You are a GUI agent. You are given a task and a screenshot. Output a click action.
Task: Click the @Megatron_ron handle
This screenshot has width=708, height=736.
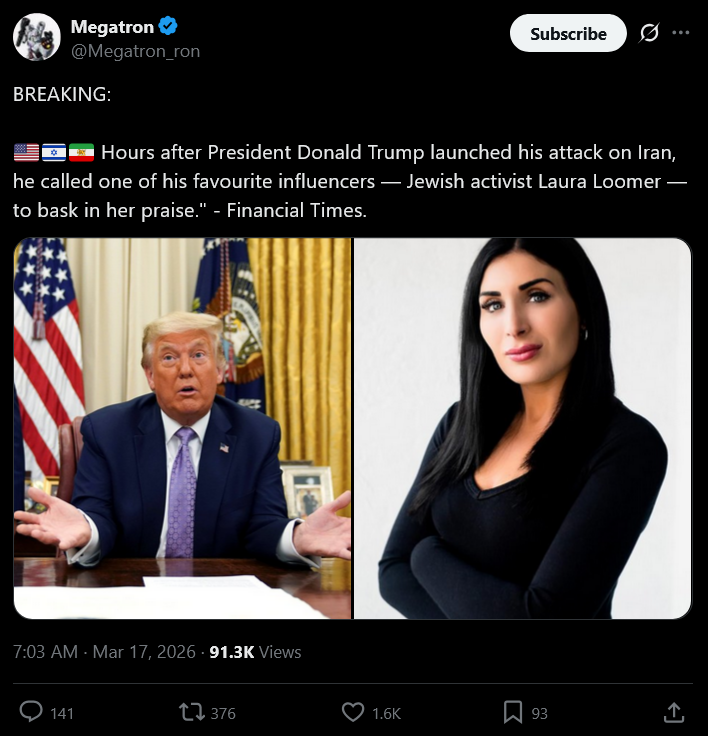pyautogui.click(x=135, y=51)
